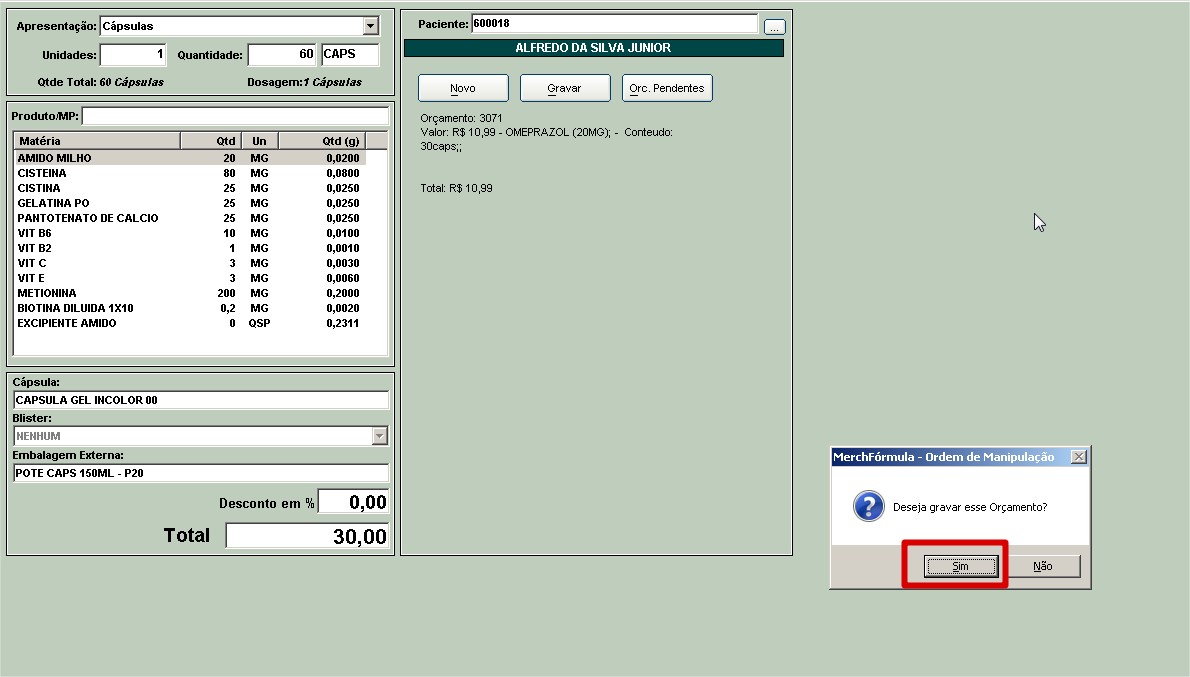
Task: Click the Quantidade input field
Action: 282,54
